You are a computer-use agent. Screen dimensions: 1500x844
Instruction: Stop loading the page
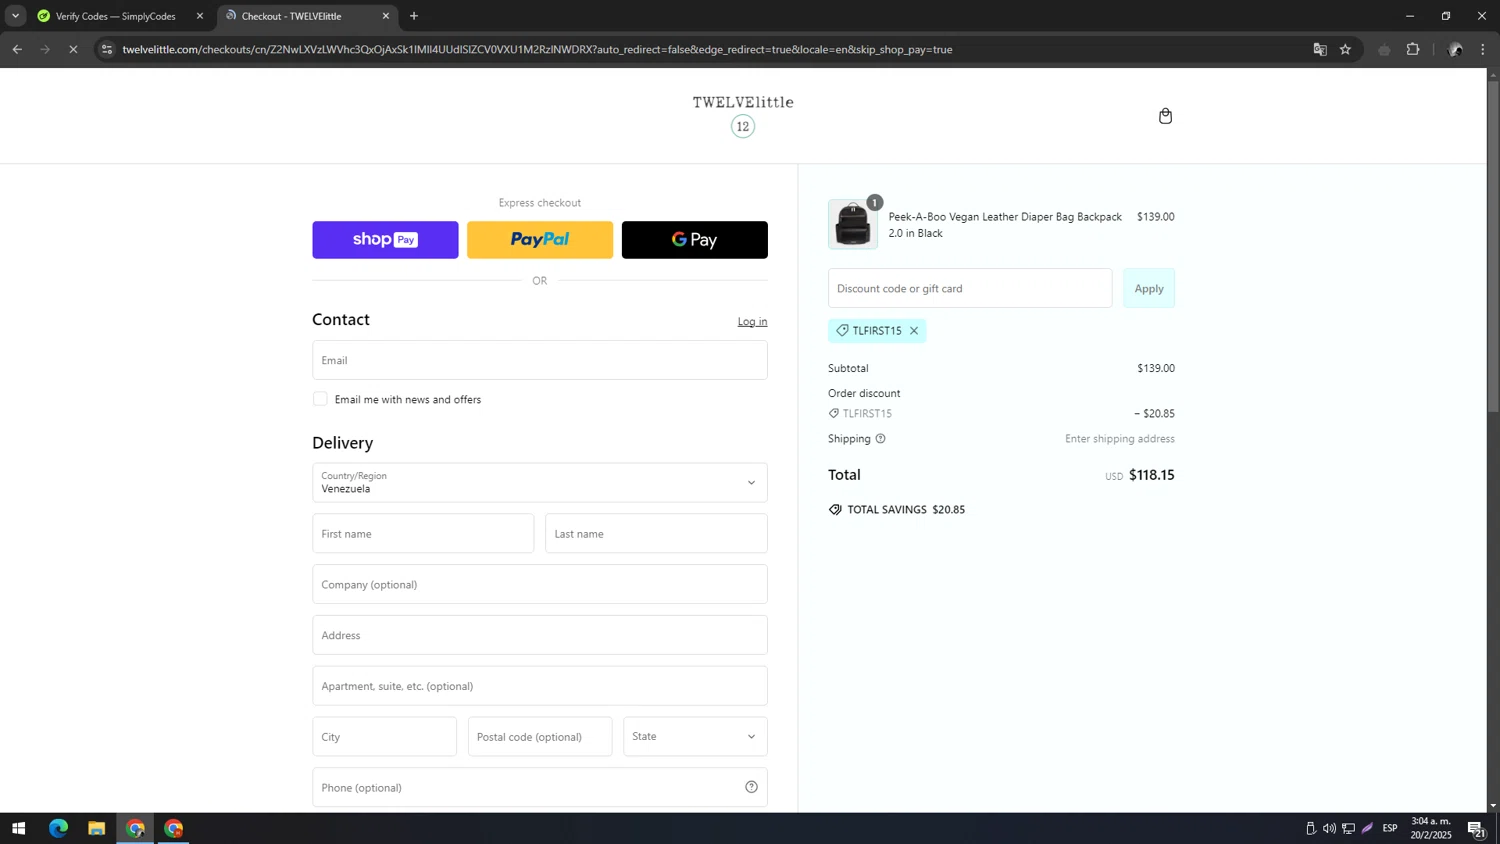(73, 49)
